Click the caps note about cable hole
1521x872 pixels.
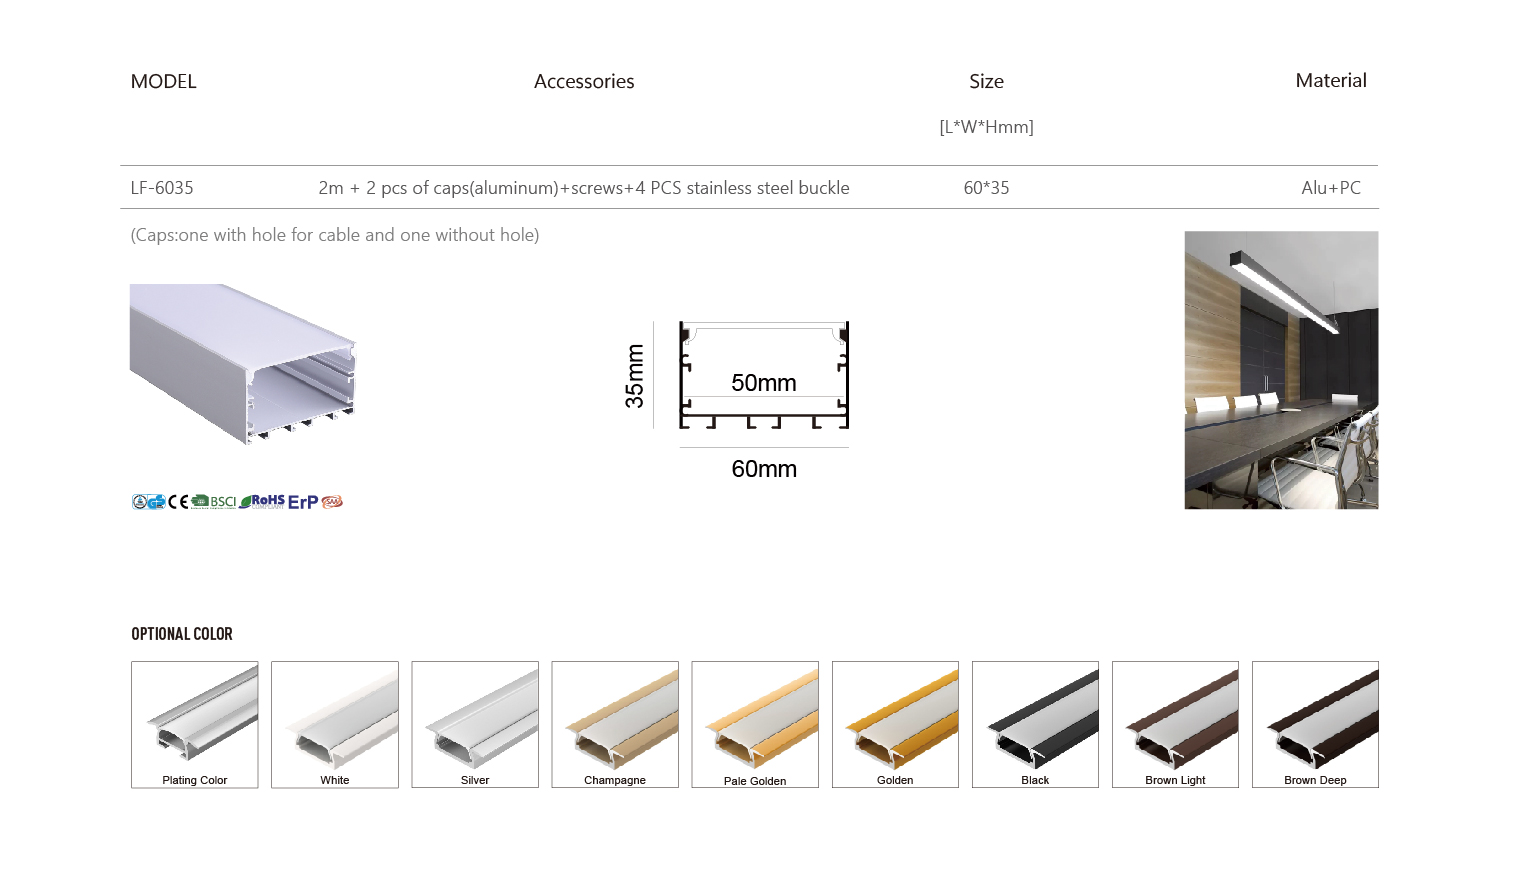coord(335,235)
